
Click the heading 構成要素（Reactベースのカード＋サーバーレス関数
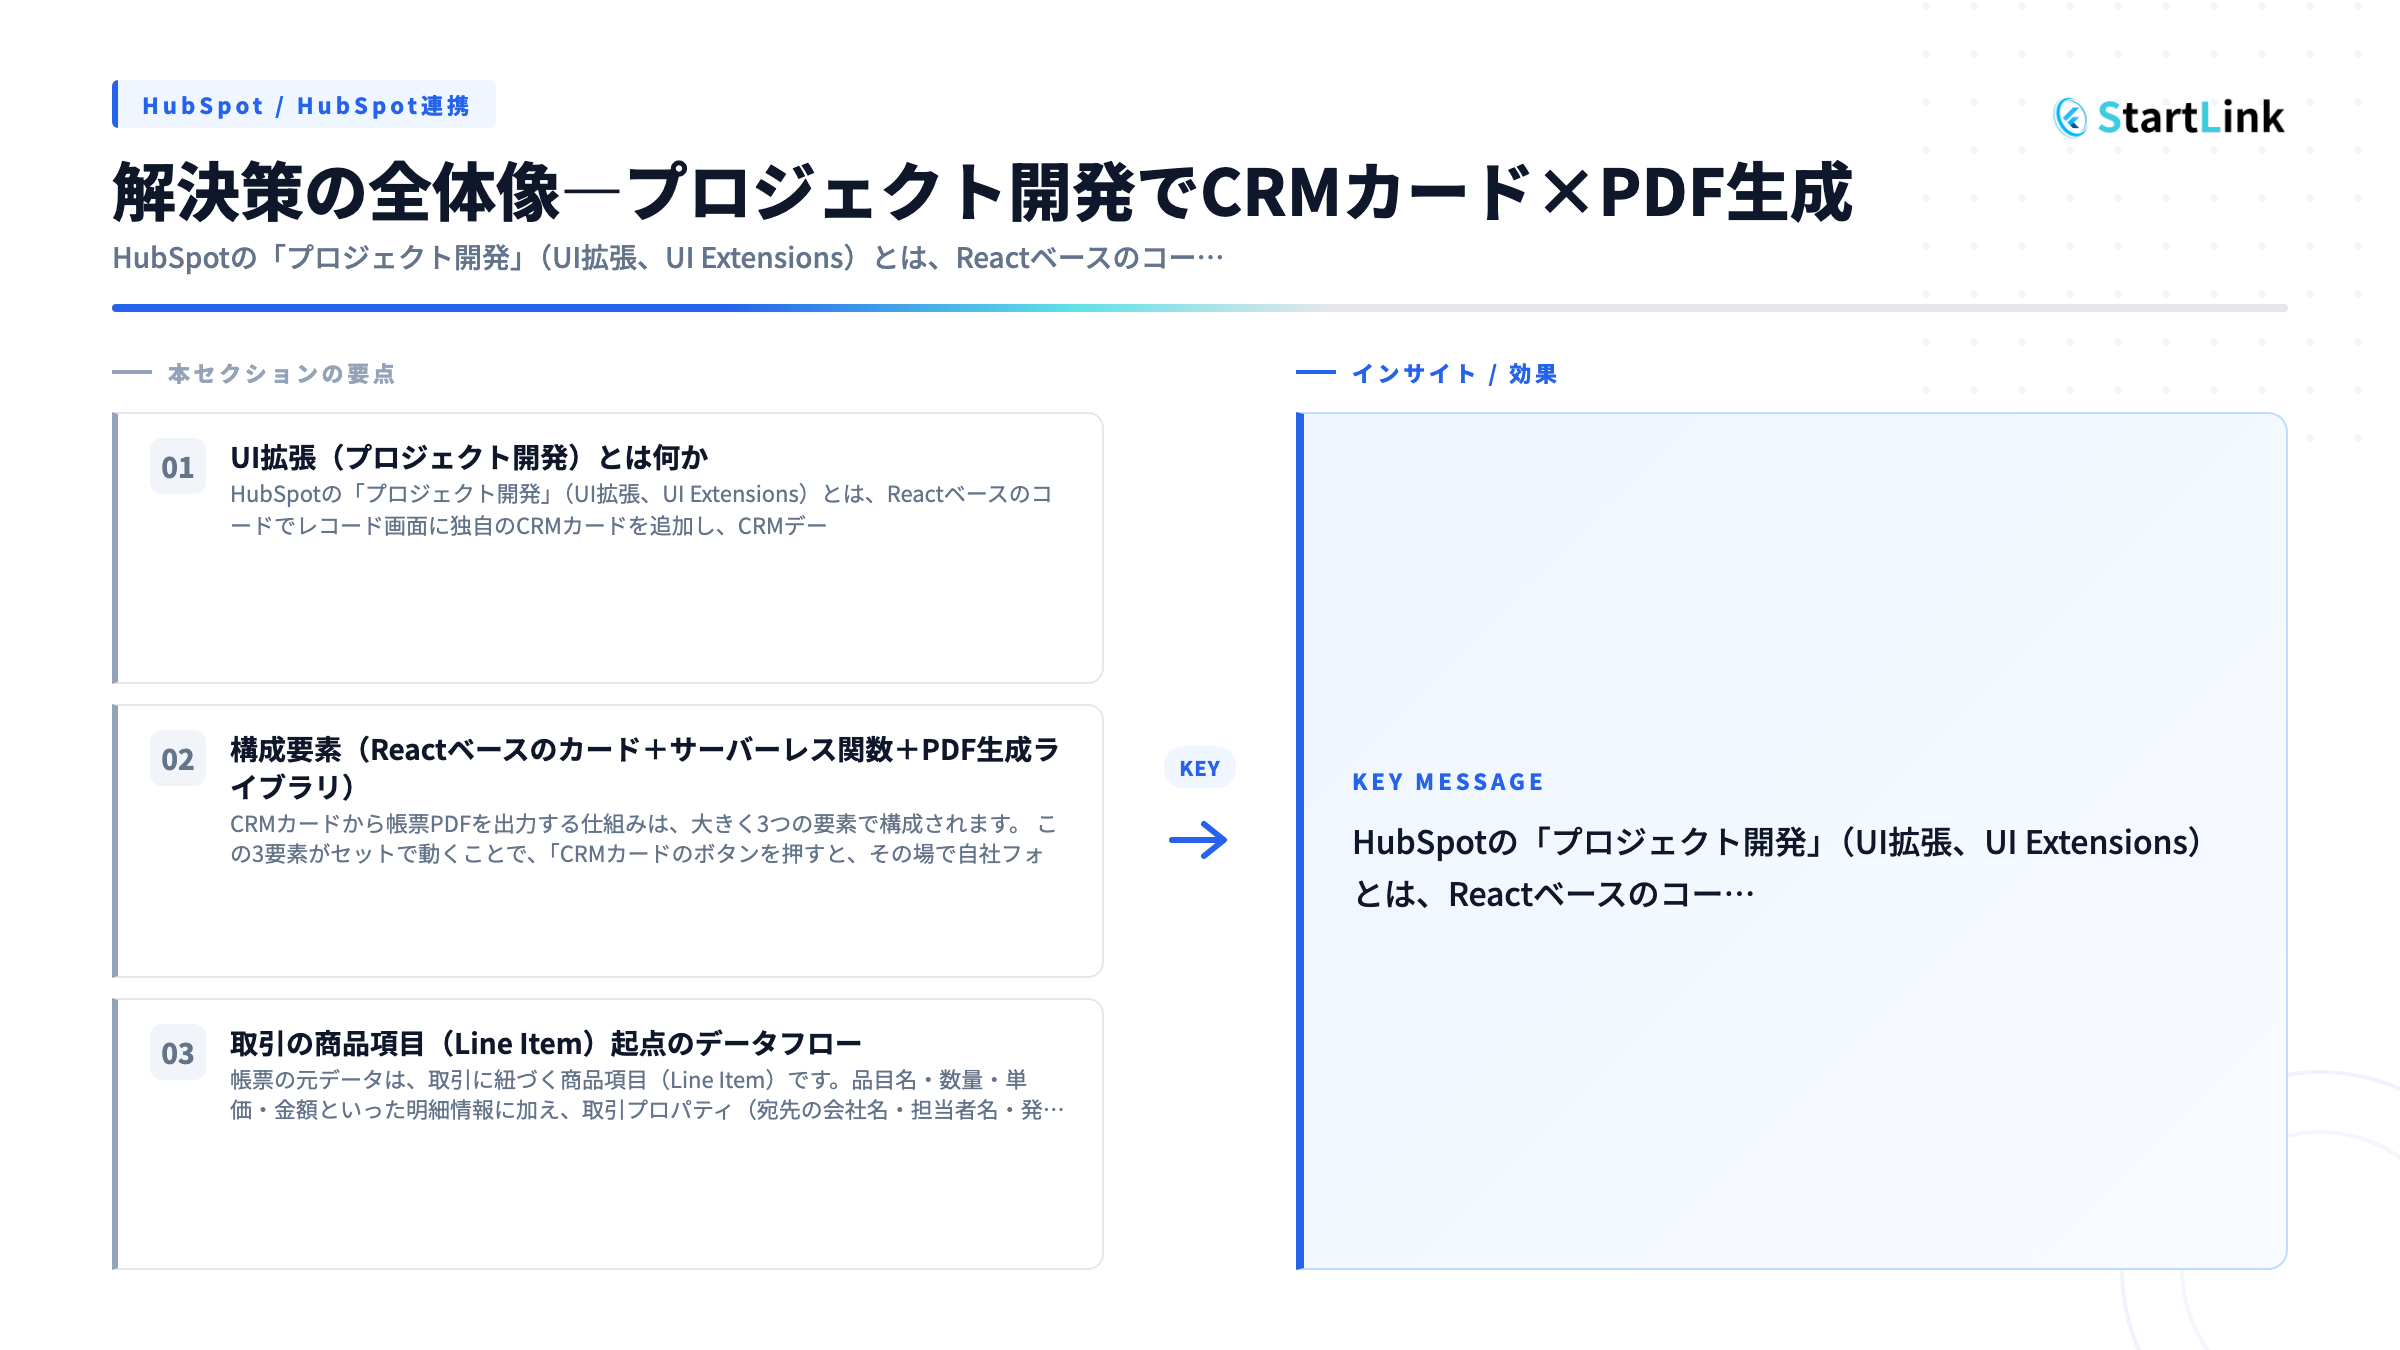[645, 768]
